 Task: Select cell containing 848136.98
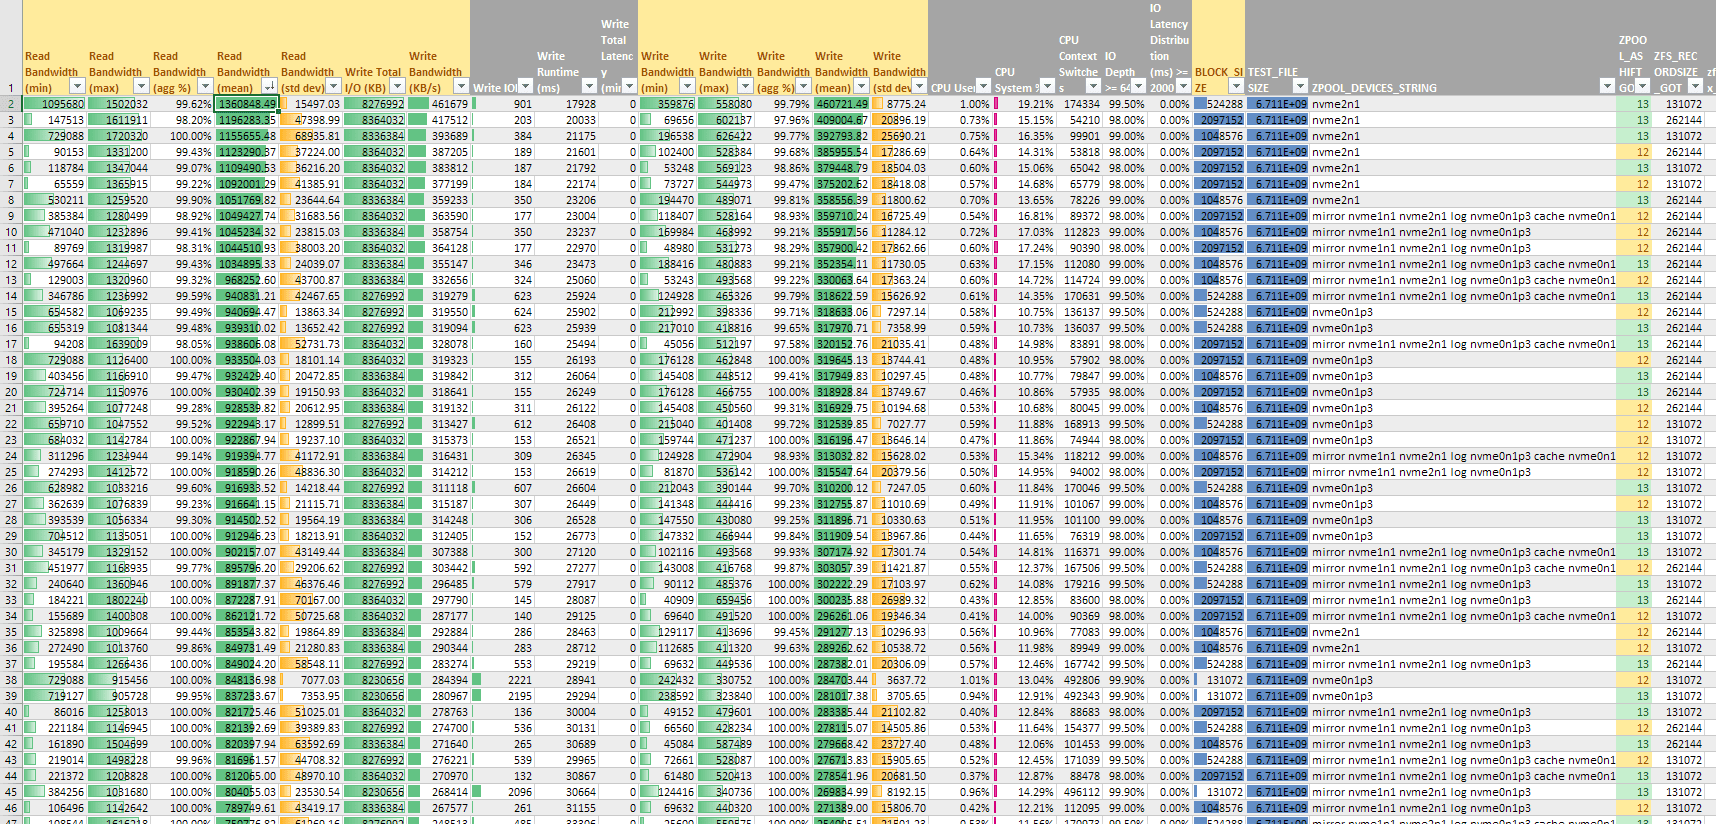point(247,680)
